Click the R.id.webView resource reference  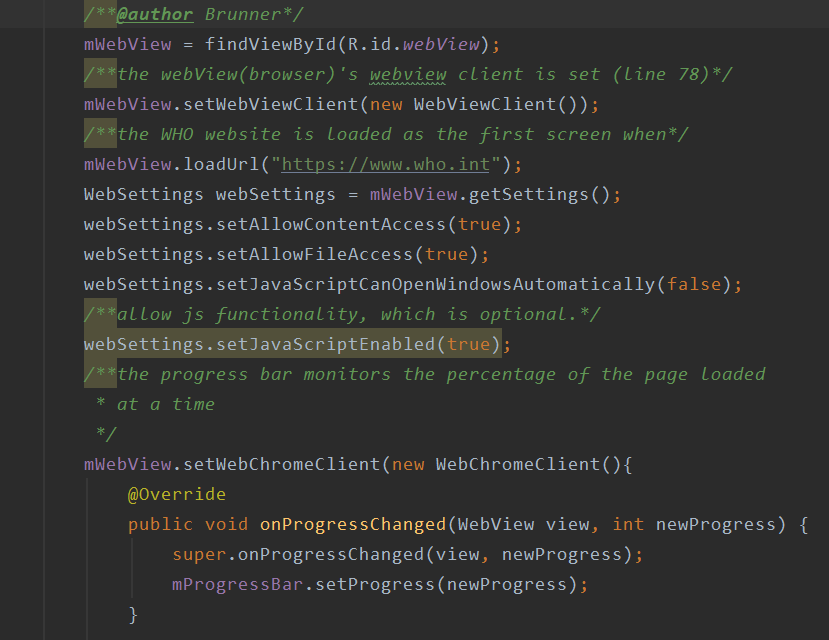pyautogui.click(x=413, y=44)
